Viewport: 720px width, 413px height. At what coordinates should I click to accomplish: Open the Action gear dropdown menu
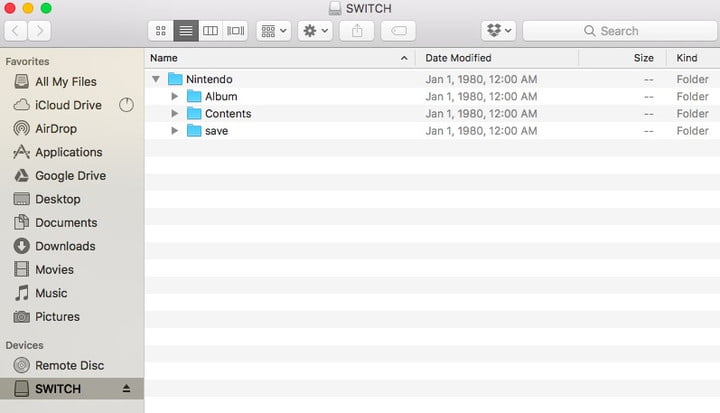click(315, 31)
